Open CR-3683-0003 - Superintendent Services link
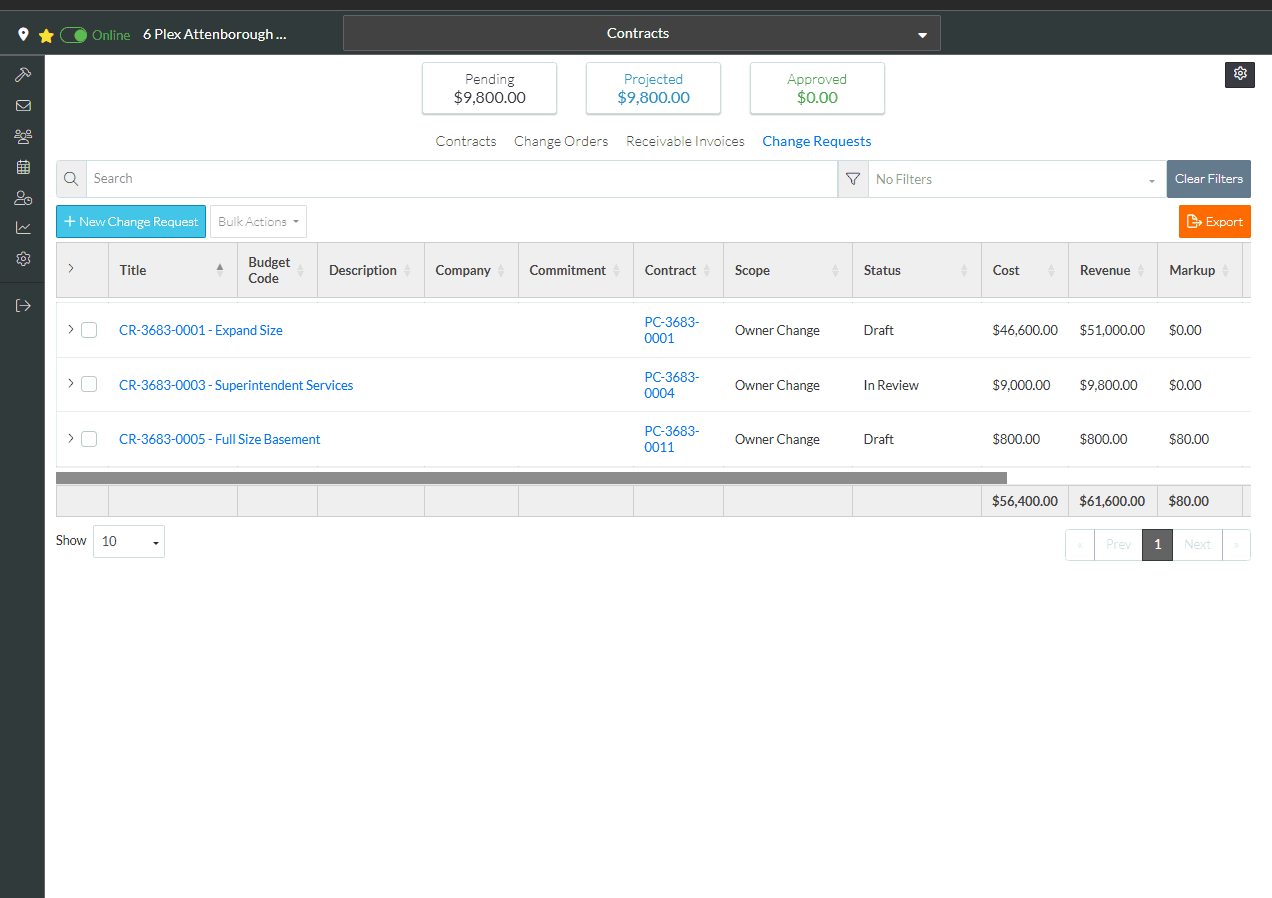1272x898 pixels. (236, 385)
